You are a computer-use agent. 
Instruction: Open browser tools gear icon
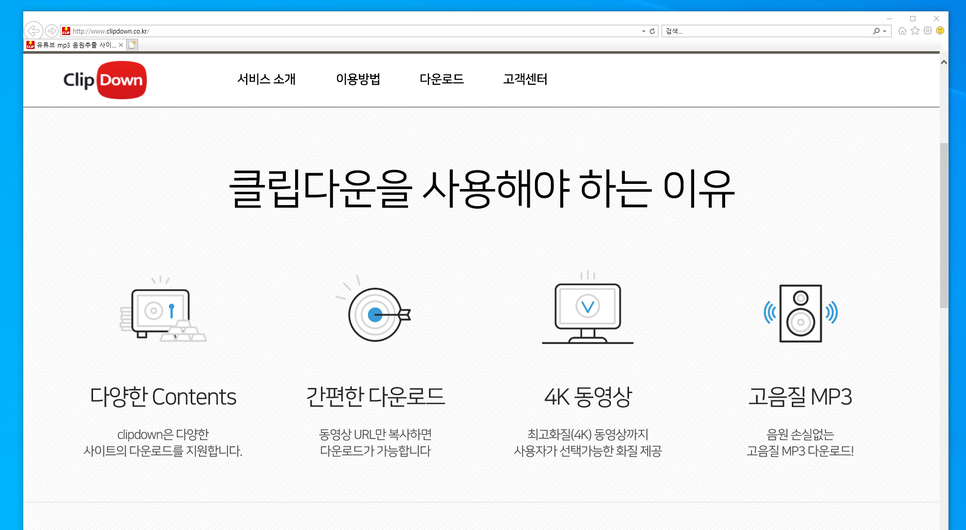pos(927,31)
